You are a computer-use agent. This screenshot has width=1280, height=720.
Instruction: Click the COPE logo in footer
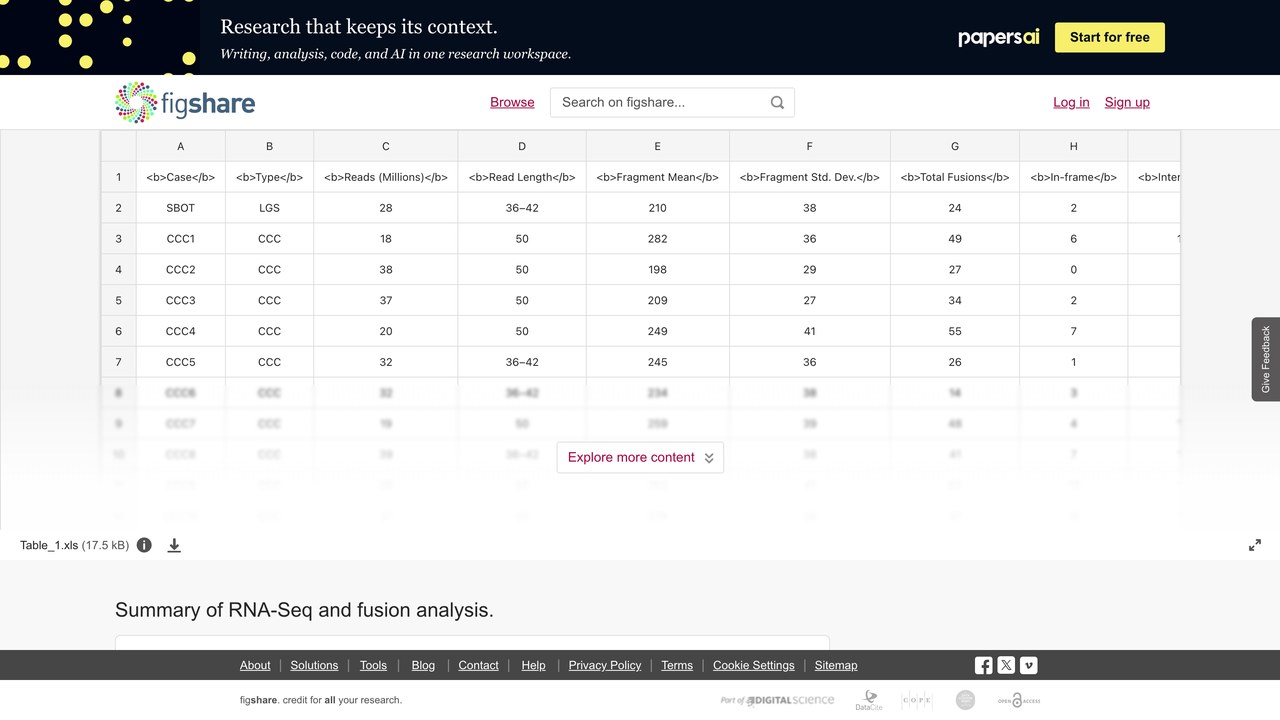[x=917, y=700]
